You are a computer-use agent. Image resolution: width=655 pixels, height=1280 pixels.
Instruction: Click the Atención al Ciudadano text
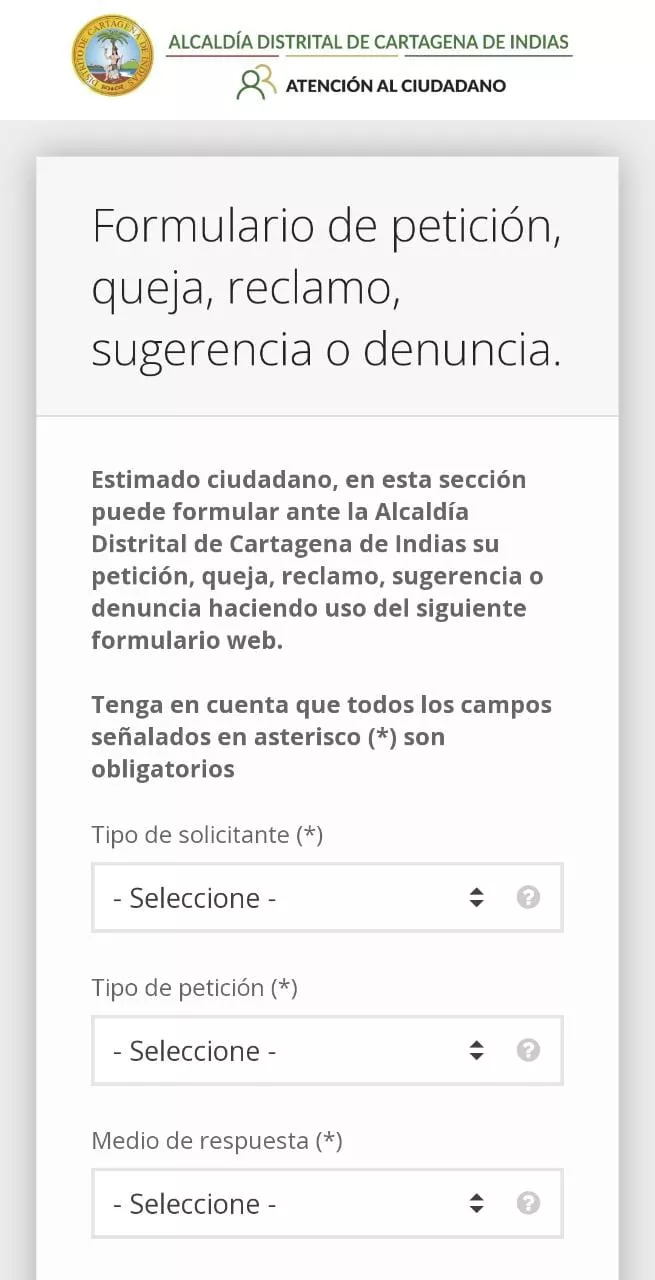(395, 86)
